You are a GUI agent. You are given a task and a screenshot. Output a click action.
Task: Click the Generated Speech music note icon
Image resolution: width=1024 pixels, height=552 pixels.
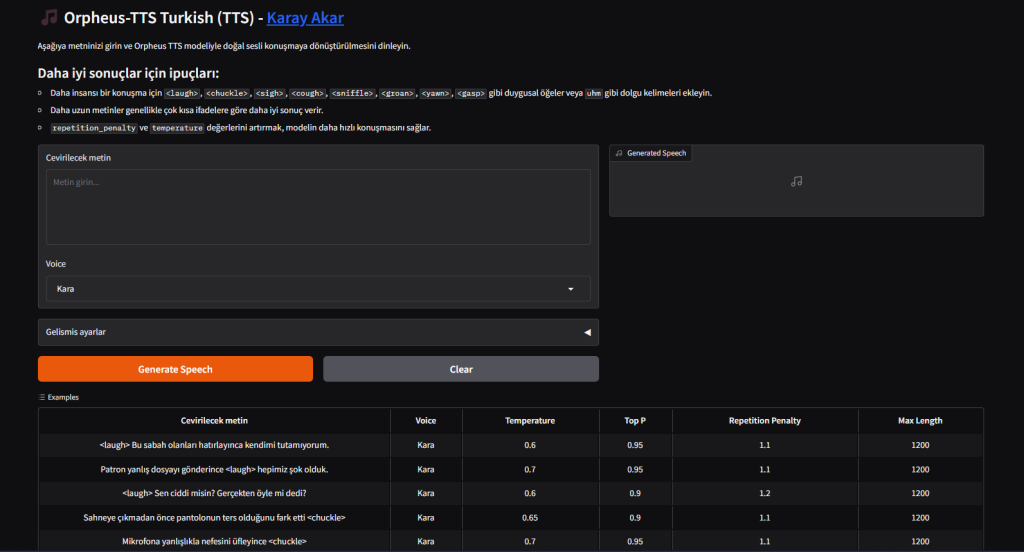[x=619, y=153]
